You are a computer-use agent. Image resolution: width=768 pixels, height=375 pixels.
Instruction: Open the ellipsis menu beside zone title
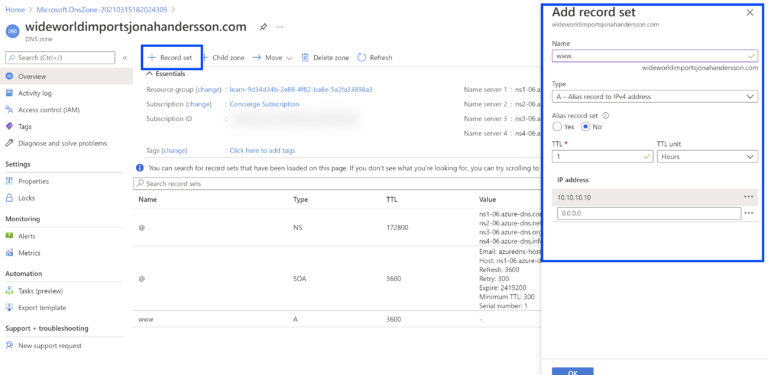point(280,27)
